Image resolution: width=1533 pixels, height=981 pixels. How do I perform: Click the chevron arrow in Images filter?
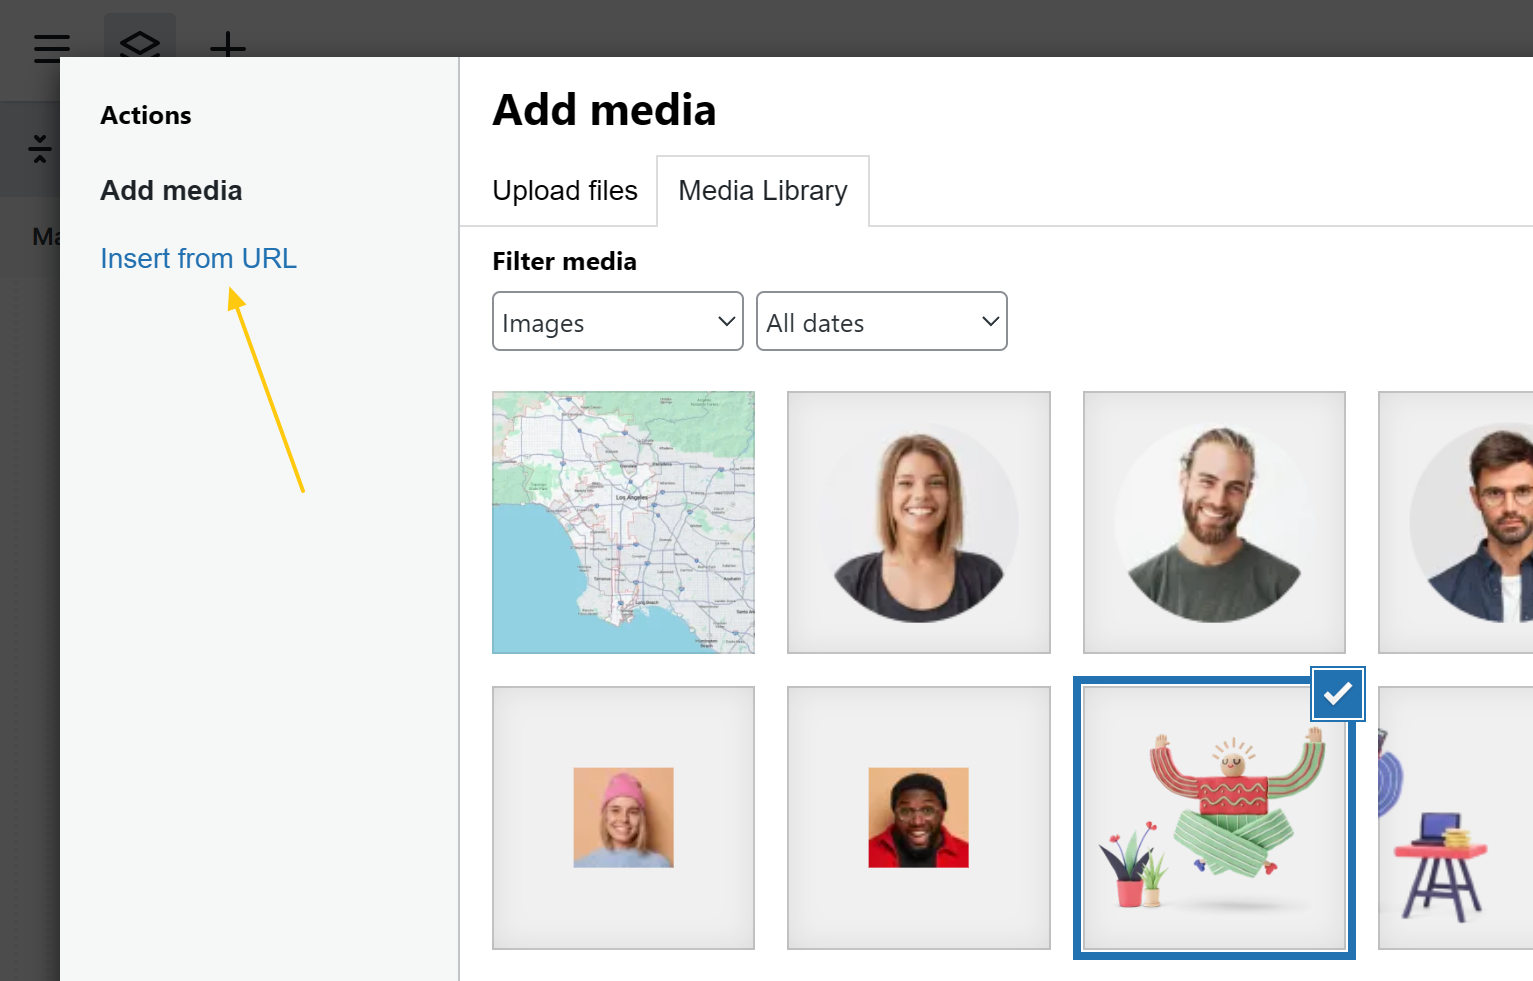point(727,322)
